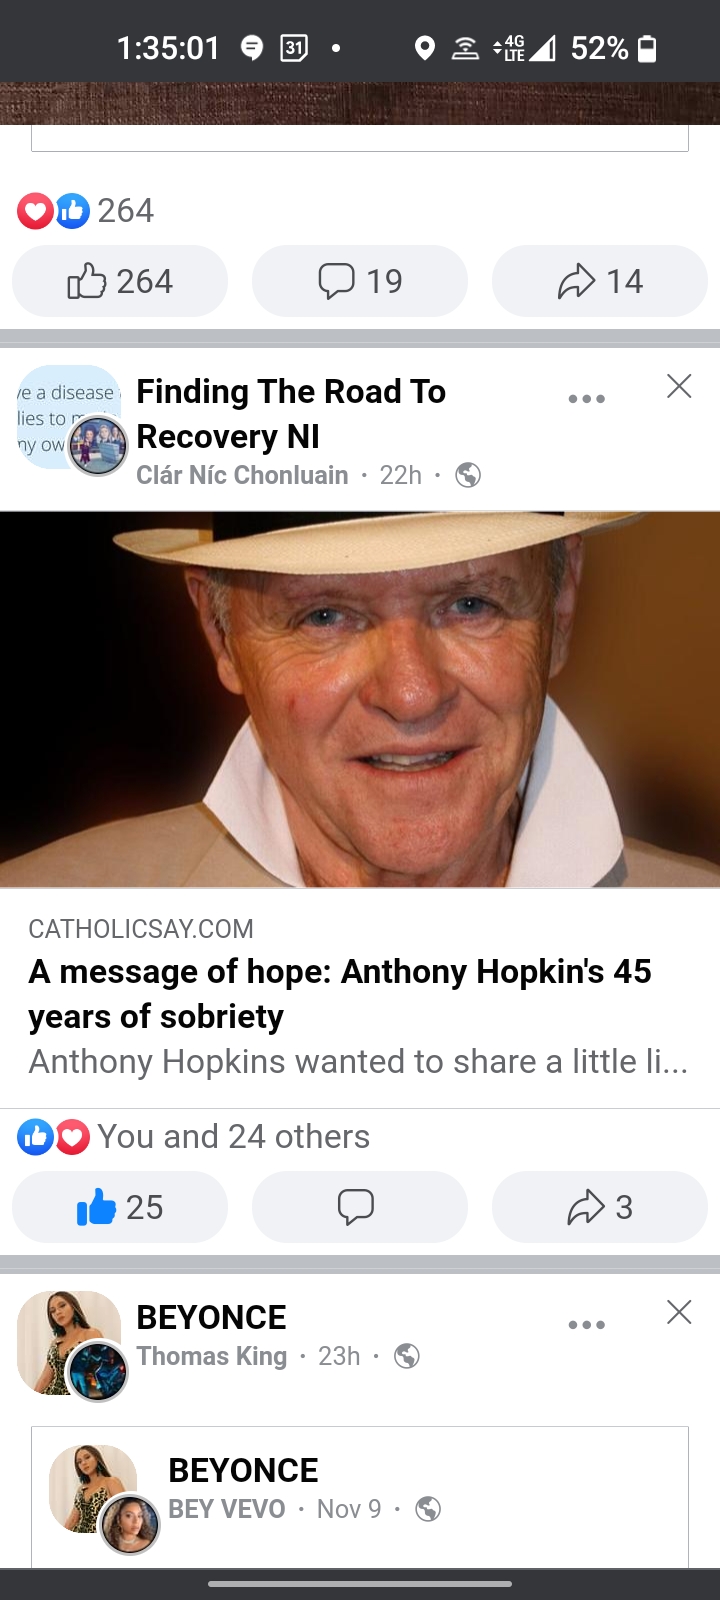Open Clár Níc Chonluain's profile

242,475
